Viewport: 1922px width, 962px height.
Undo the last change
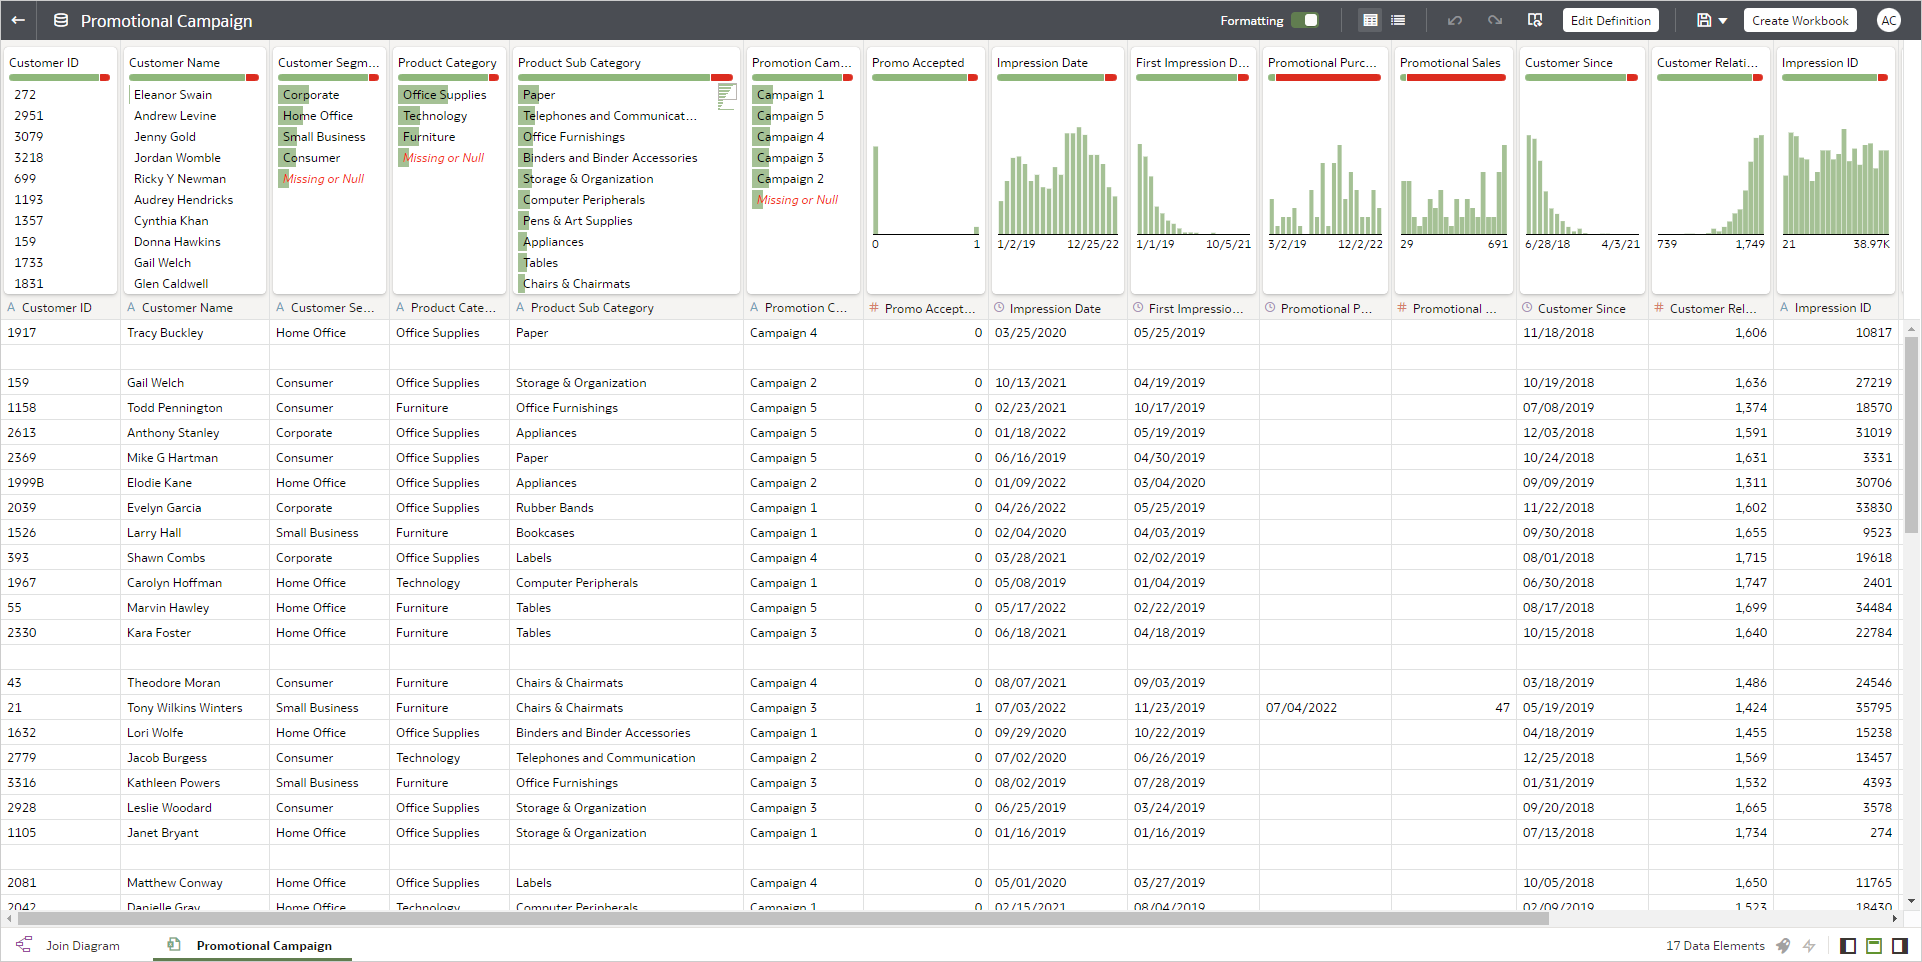(x=1456, y=20)
